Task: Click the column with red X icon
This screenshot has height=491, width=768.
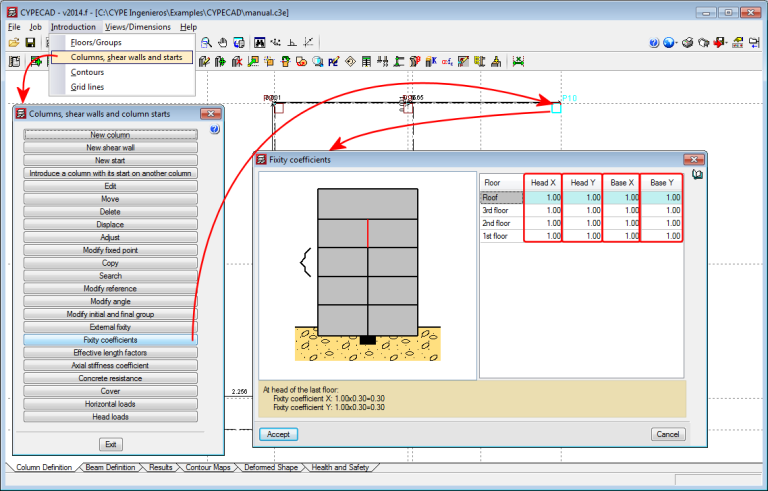Action: coord(237,61)
